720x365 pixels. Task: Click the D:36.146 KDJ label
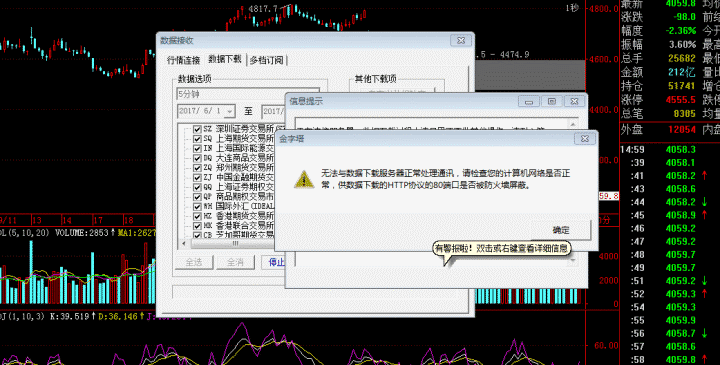118,316
